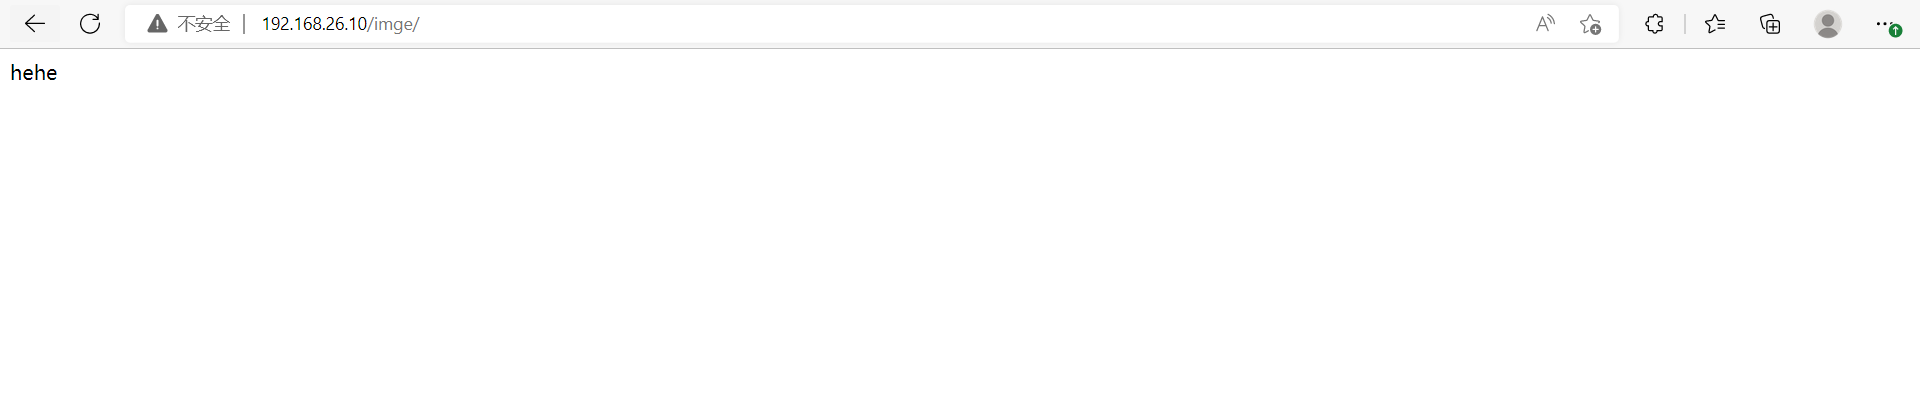Open the profile avatar menu
This screenshot has height=416, width=1920.
1828,24
